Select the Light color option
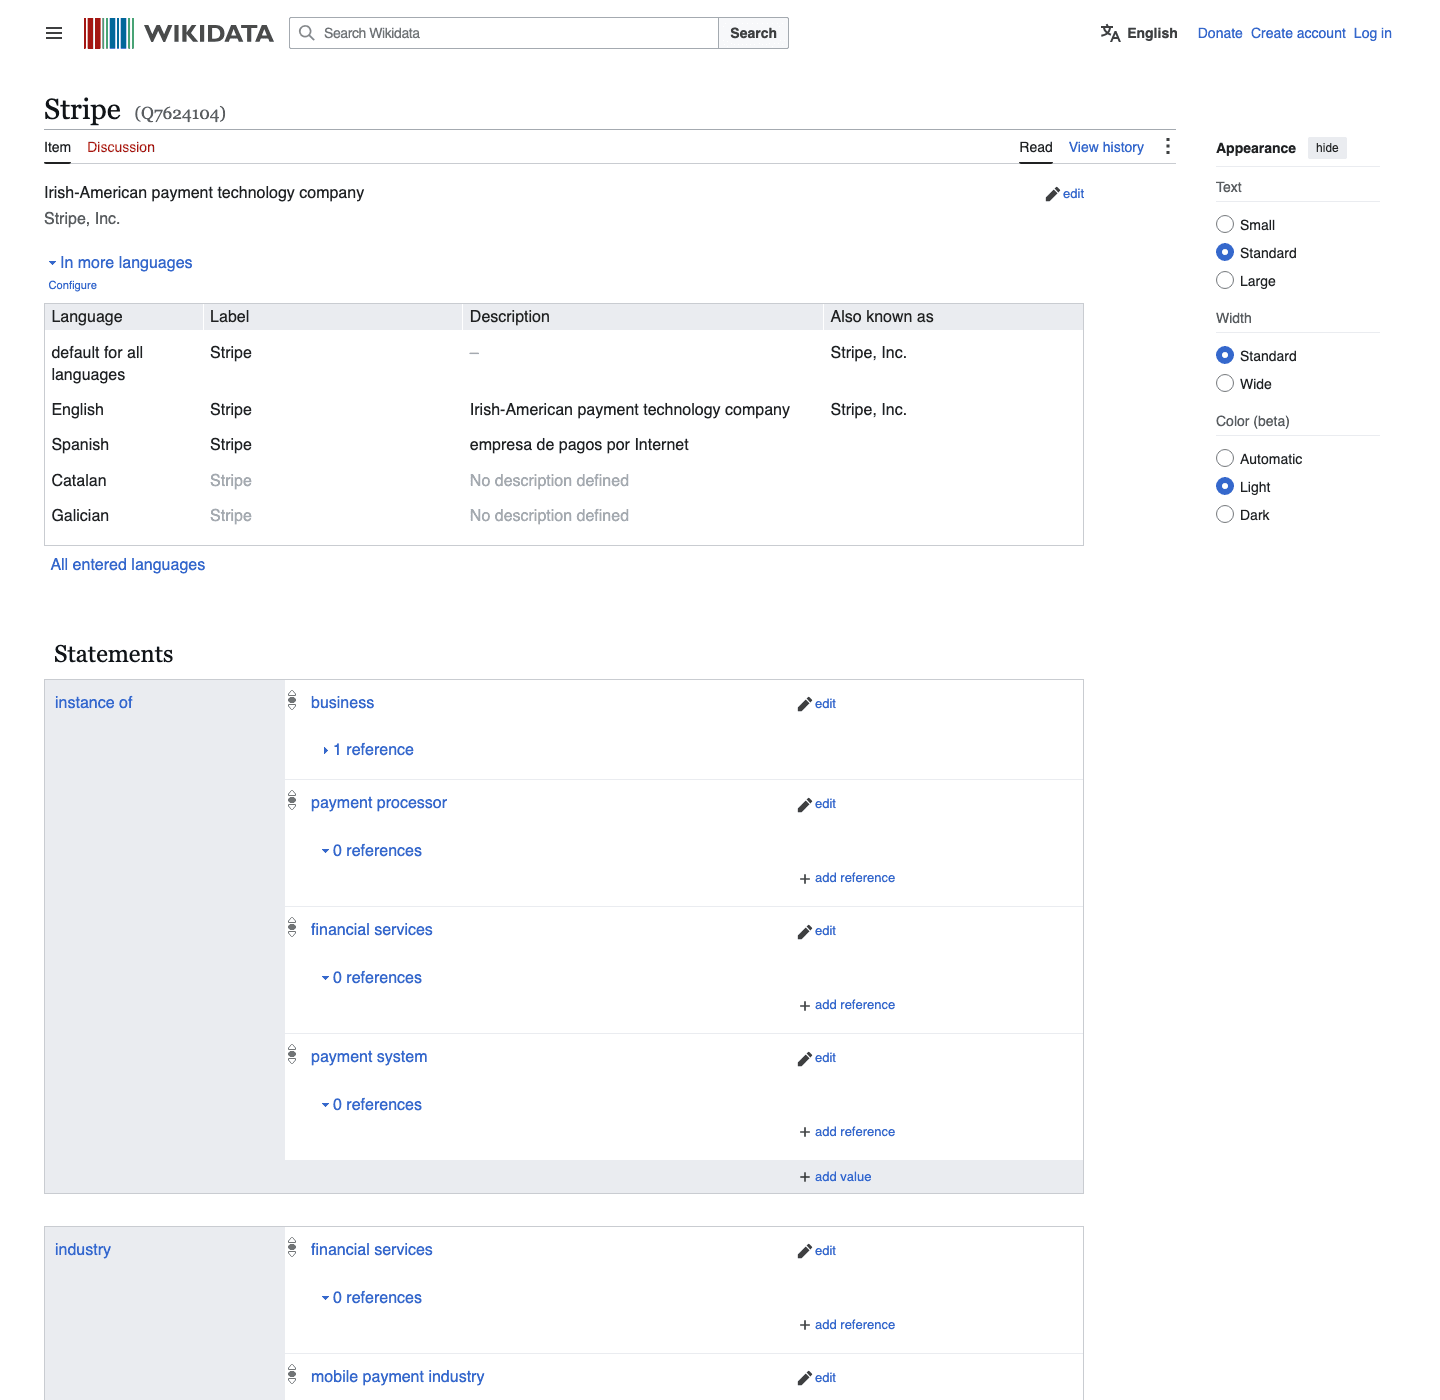The image size is (1440, 1400). pos(1225,486)
